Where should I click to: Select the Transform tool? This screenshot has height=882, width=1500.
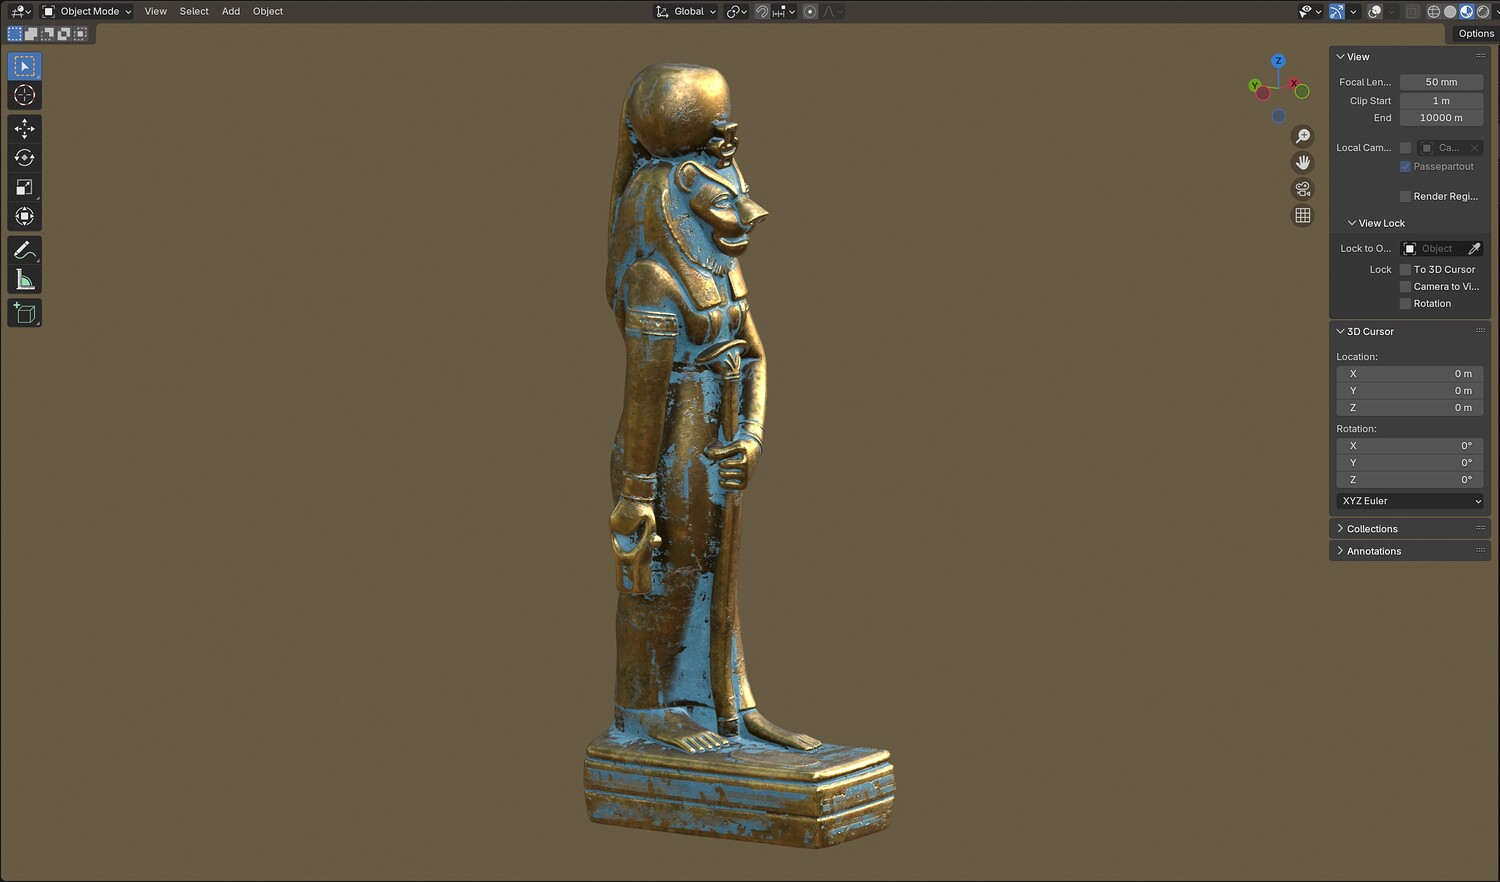point(25,216)
